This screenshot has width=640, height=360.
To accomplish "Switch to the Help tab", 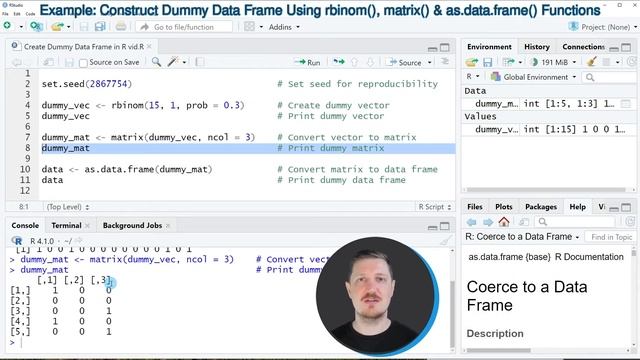I will click(x=578, y=207).
